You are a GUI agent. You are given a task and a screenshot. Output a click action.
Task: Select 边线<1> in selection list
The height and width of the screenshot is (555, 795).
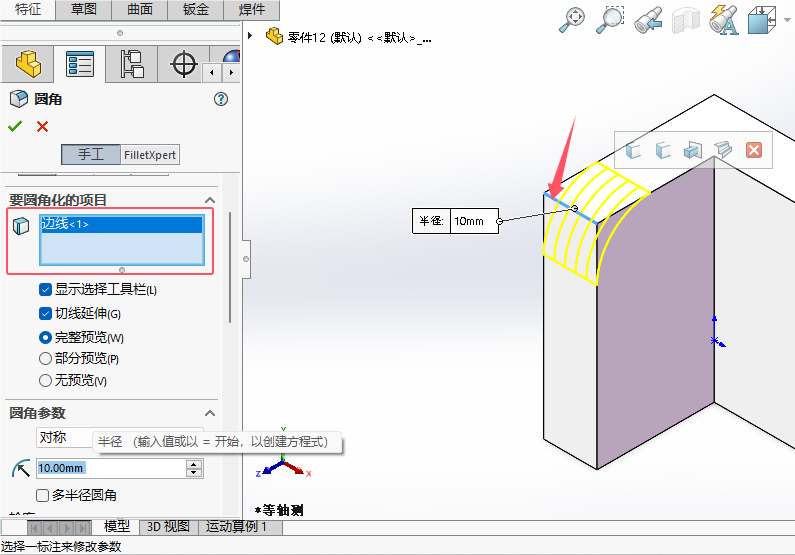tap(122, 224)
